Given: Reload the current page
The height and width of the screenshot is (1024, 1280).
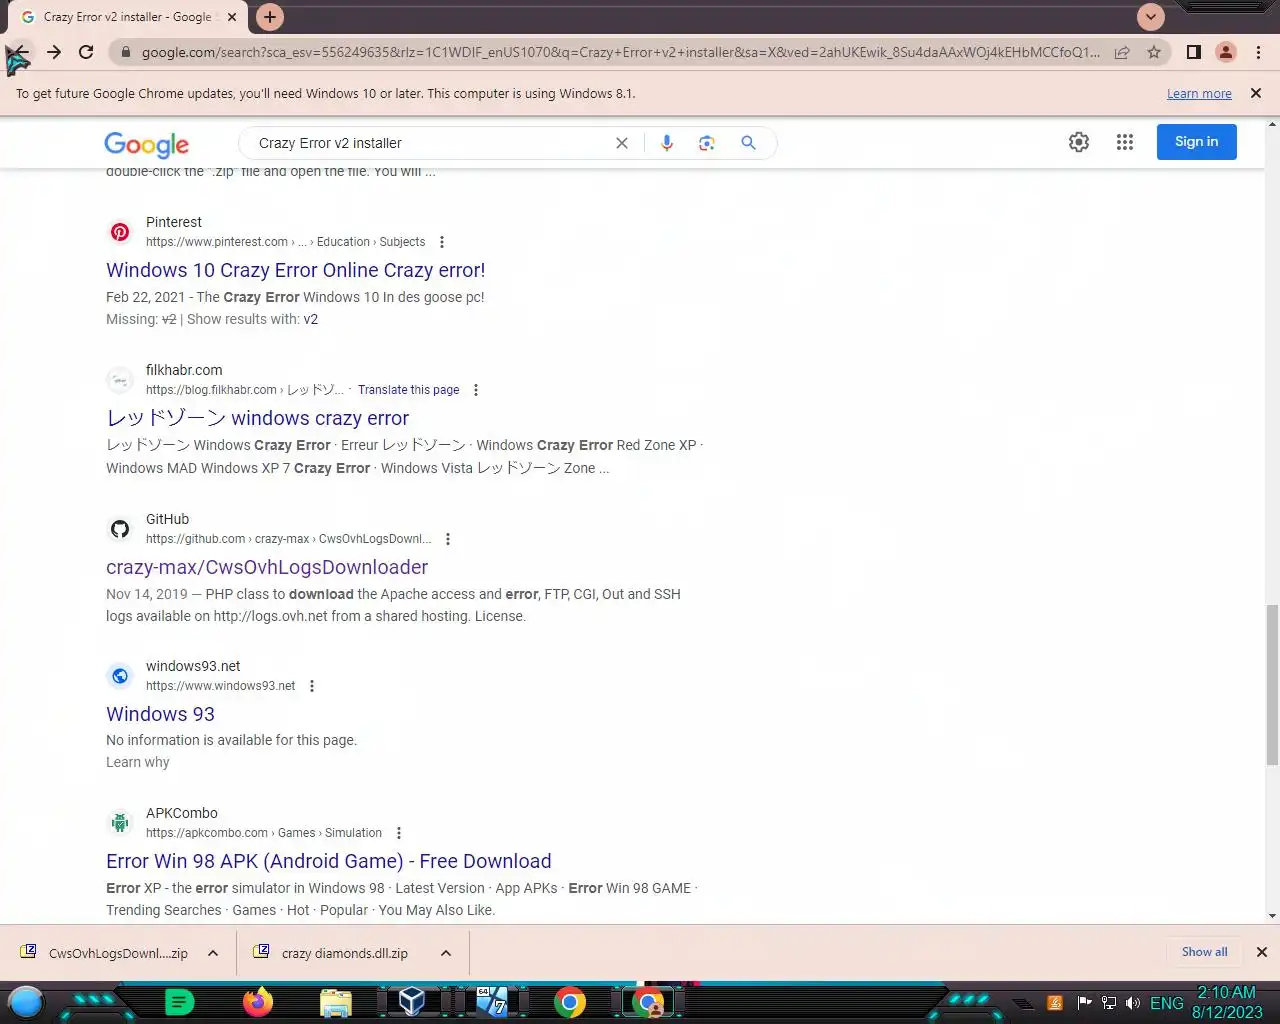Looking at the screenshot, I should tap(86, 52).
